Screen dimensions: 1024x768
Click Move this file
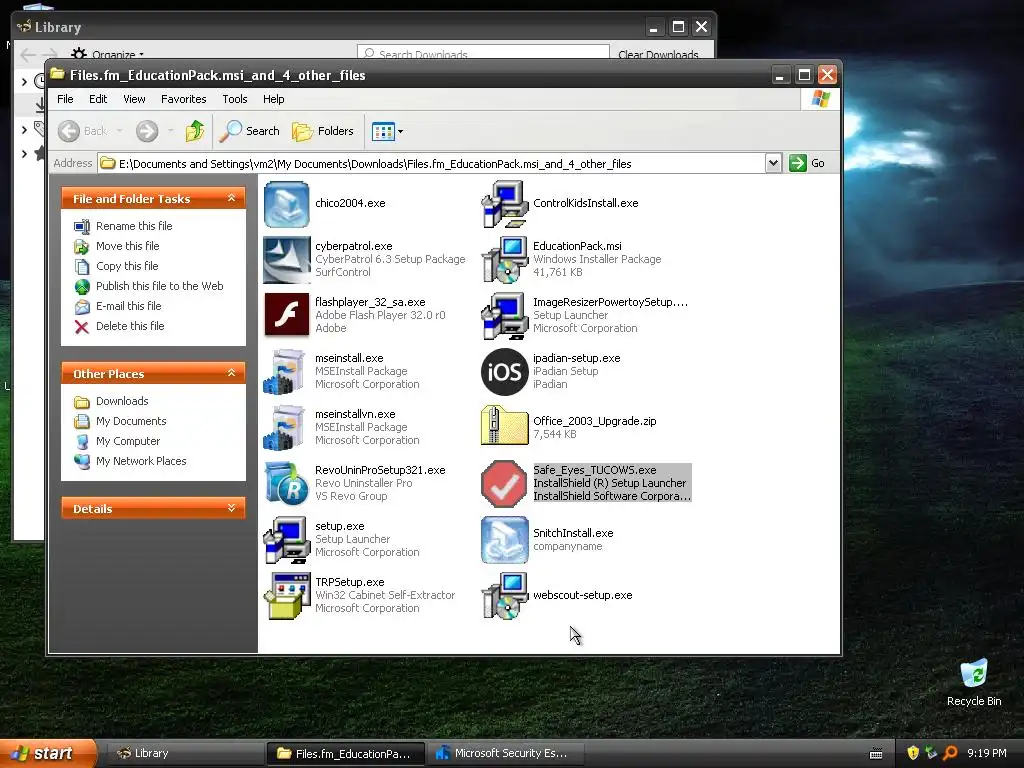click(127, 246)
